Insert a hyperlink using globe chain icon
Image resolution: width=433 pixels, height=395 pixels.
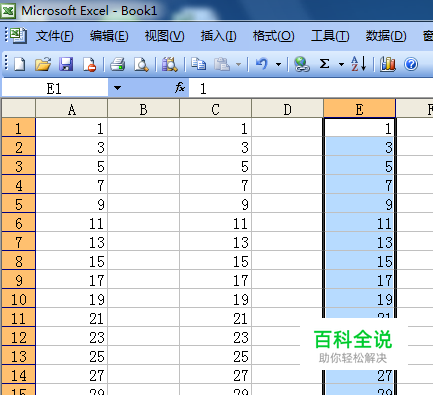pyautogui.click(x=302, y=64)
